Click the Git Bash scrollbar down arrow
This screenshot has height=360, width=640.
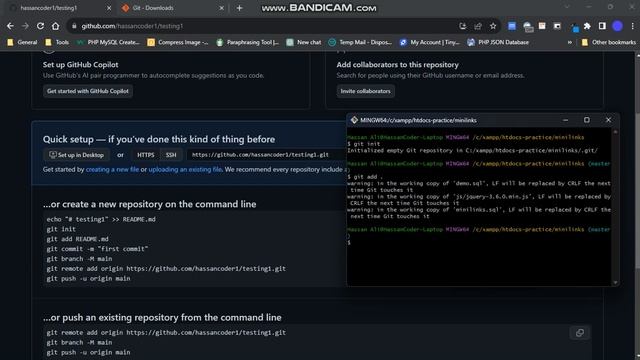pos(616,282)
